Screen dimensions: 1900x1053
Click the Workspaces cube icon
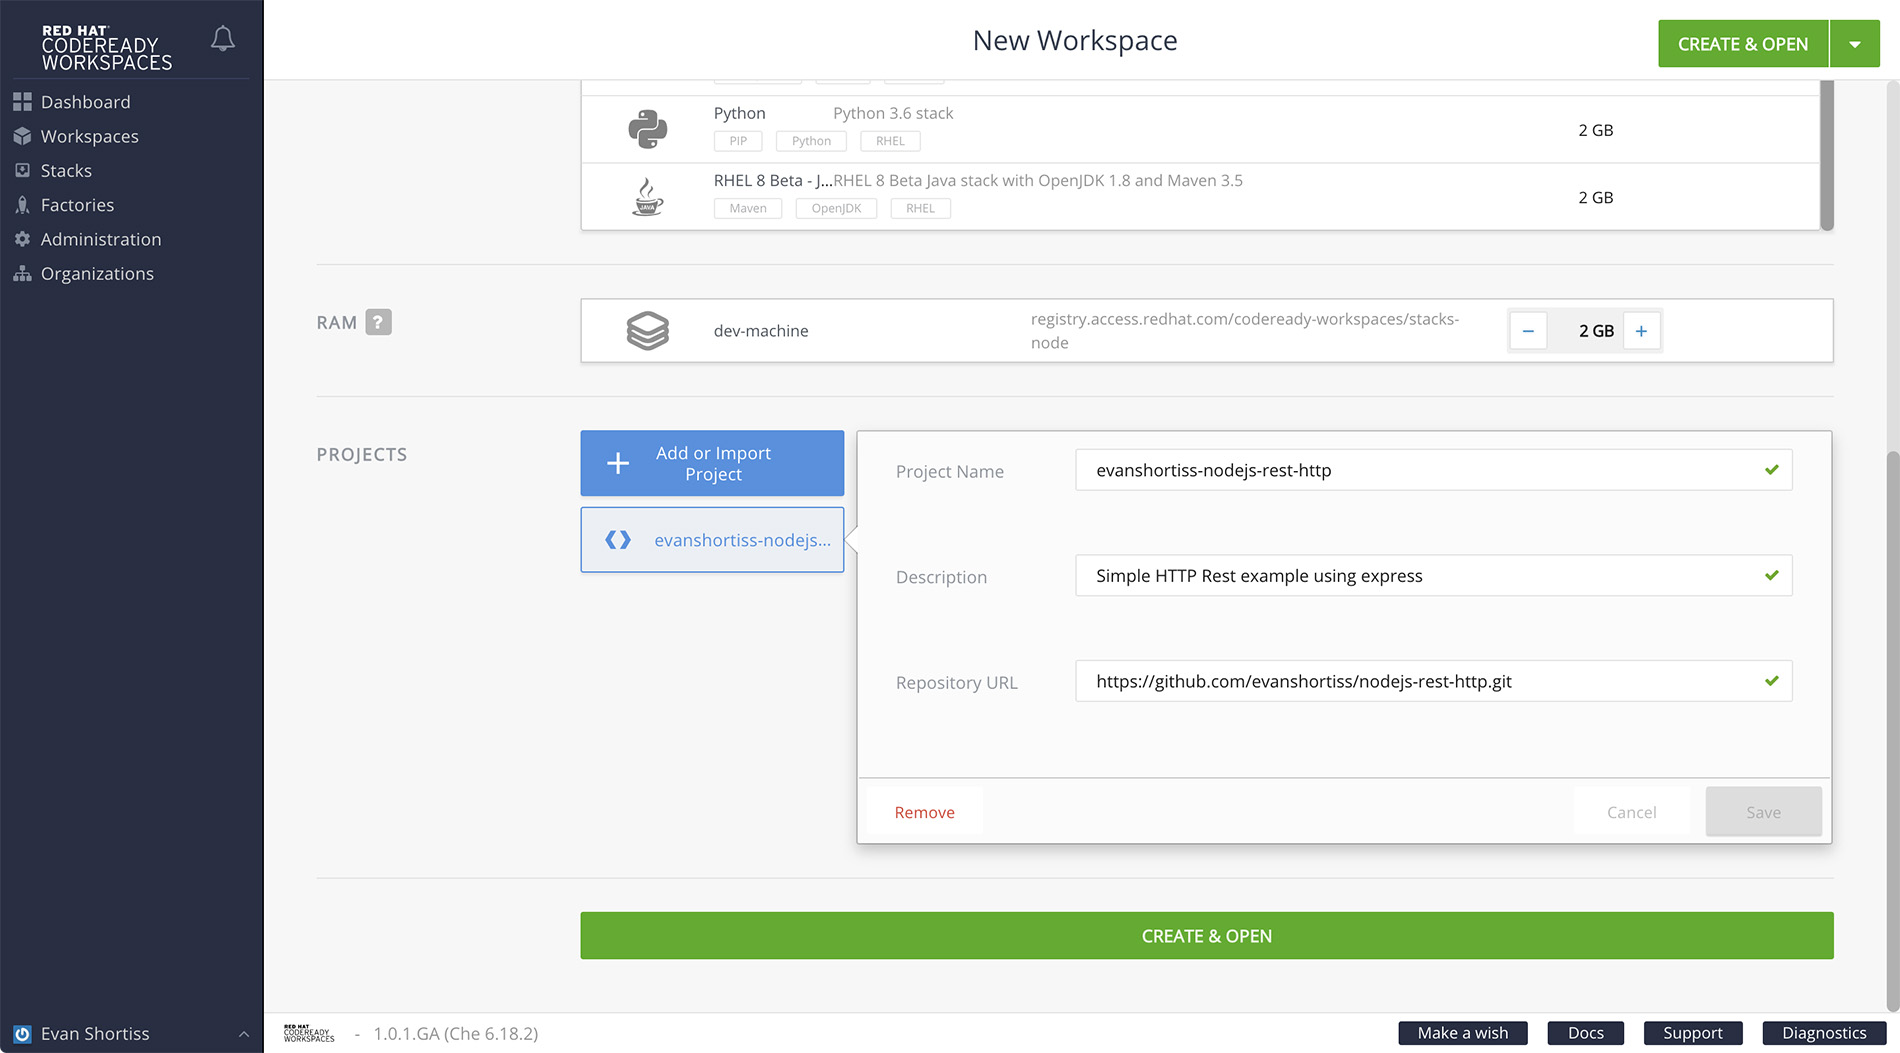click(x=22, y=136)
